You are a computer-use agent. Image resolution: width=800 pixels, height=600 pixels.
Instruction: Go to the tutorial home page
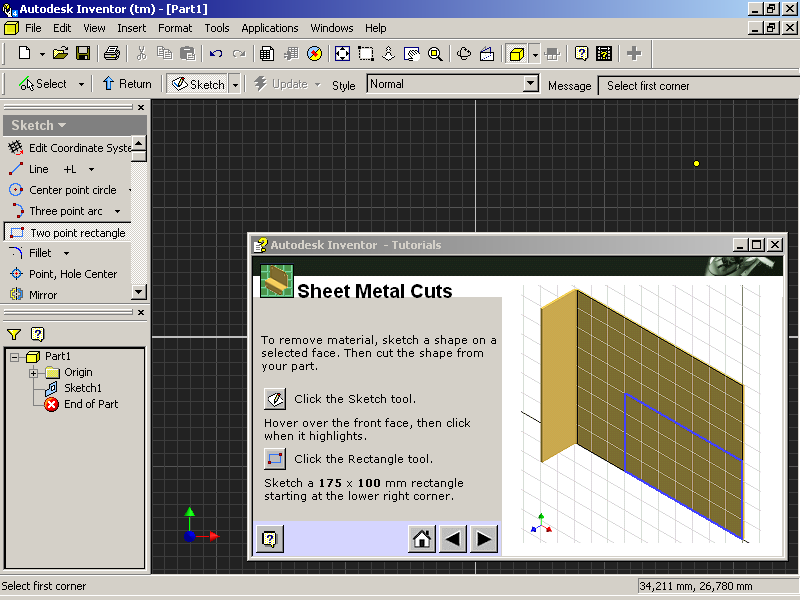point(422,539)
